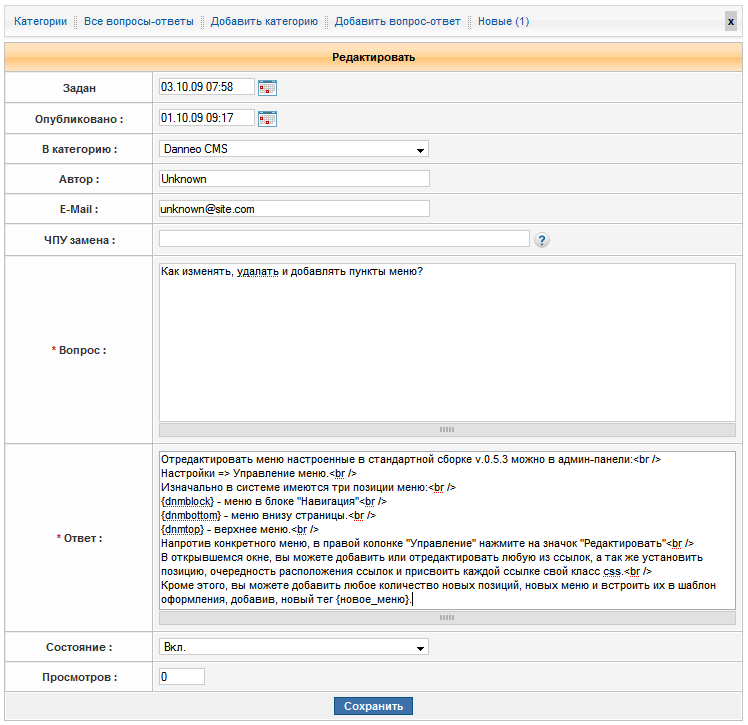
Task: Expand the В категорию dropdown
Action: (294, 149)
